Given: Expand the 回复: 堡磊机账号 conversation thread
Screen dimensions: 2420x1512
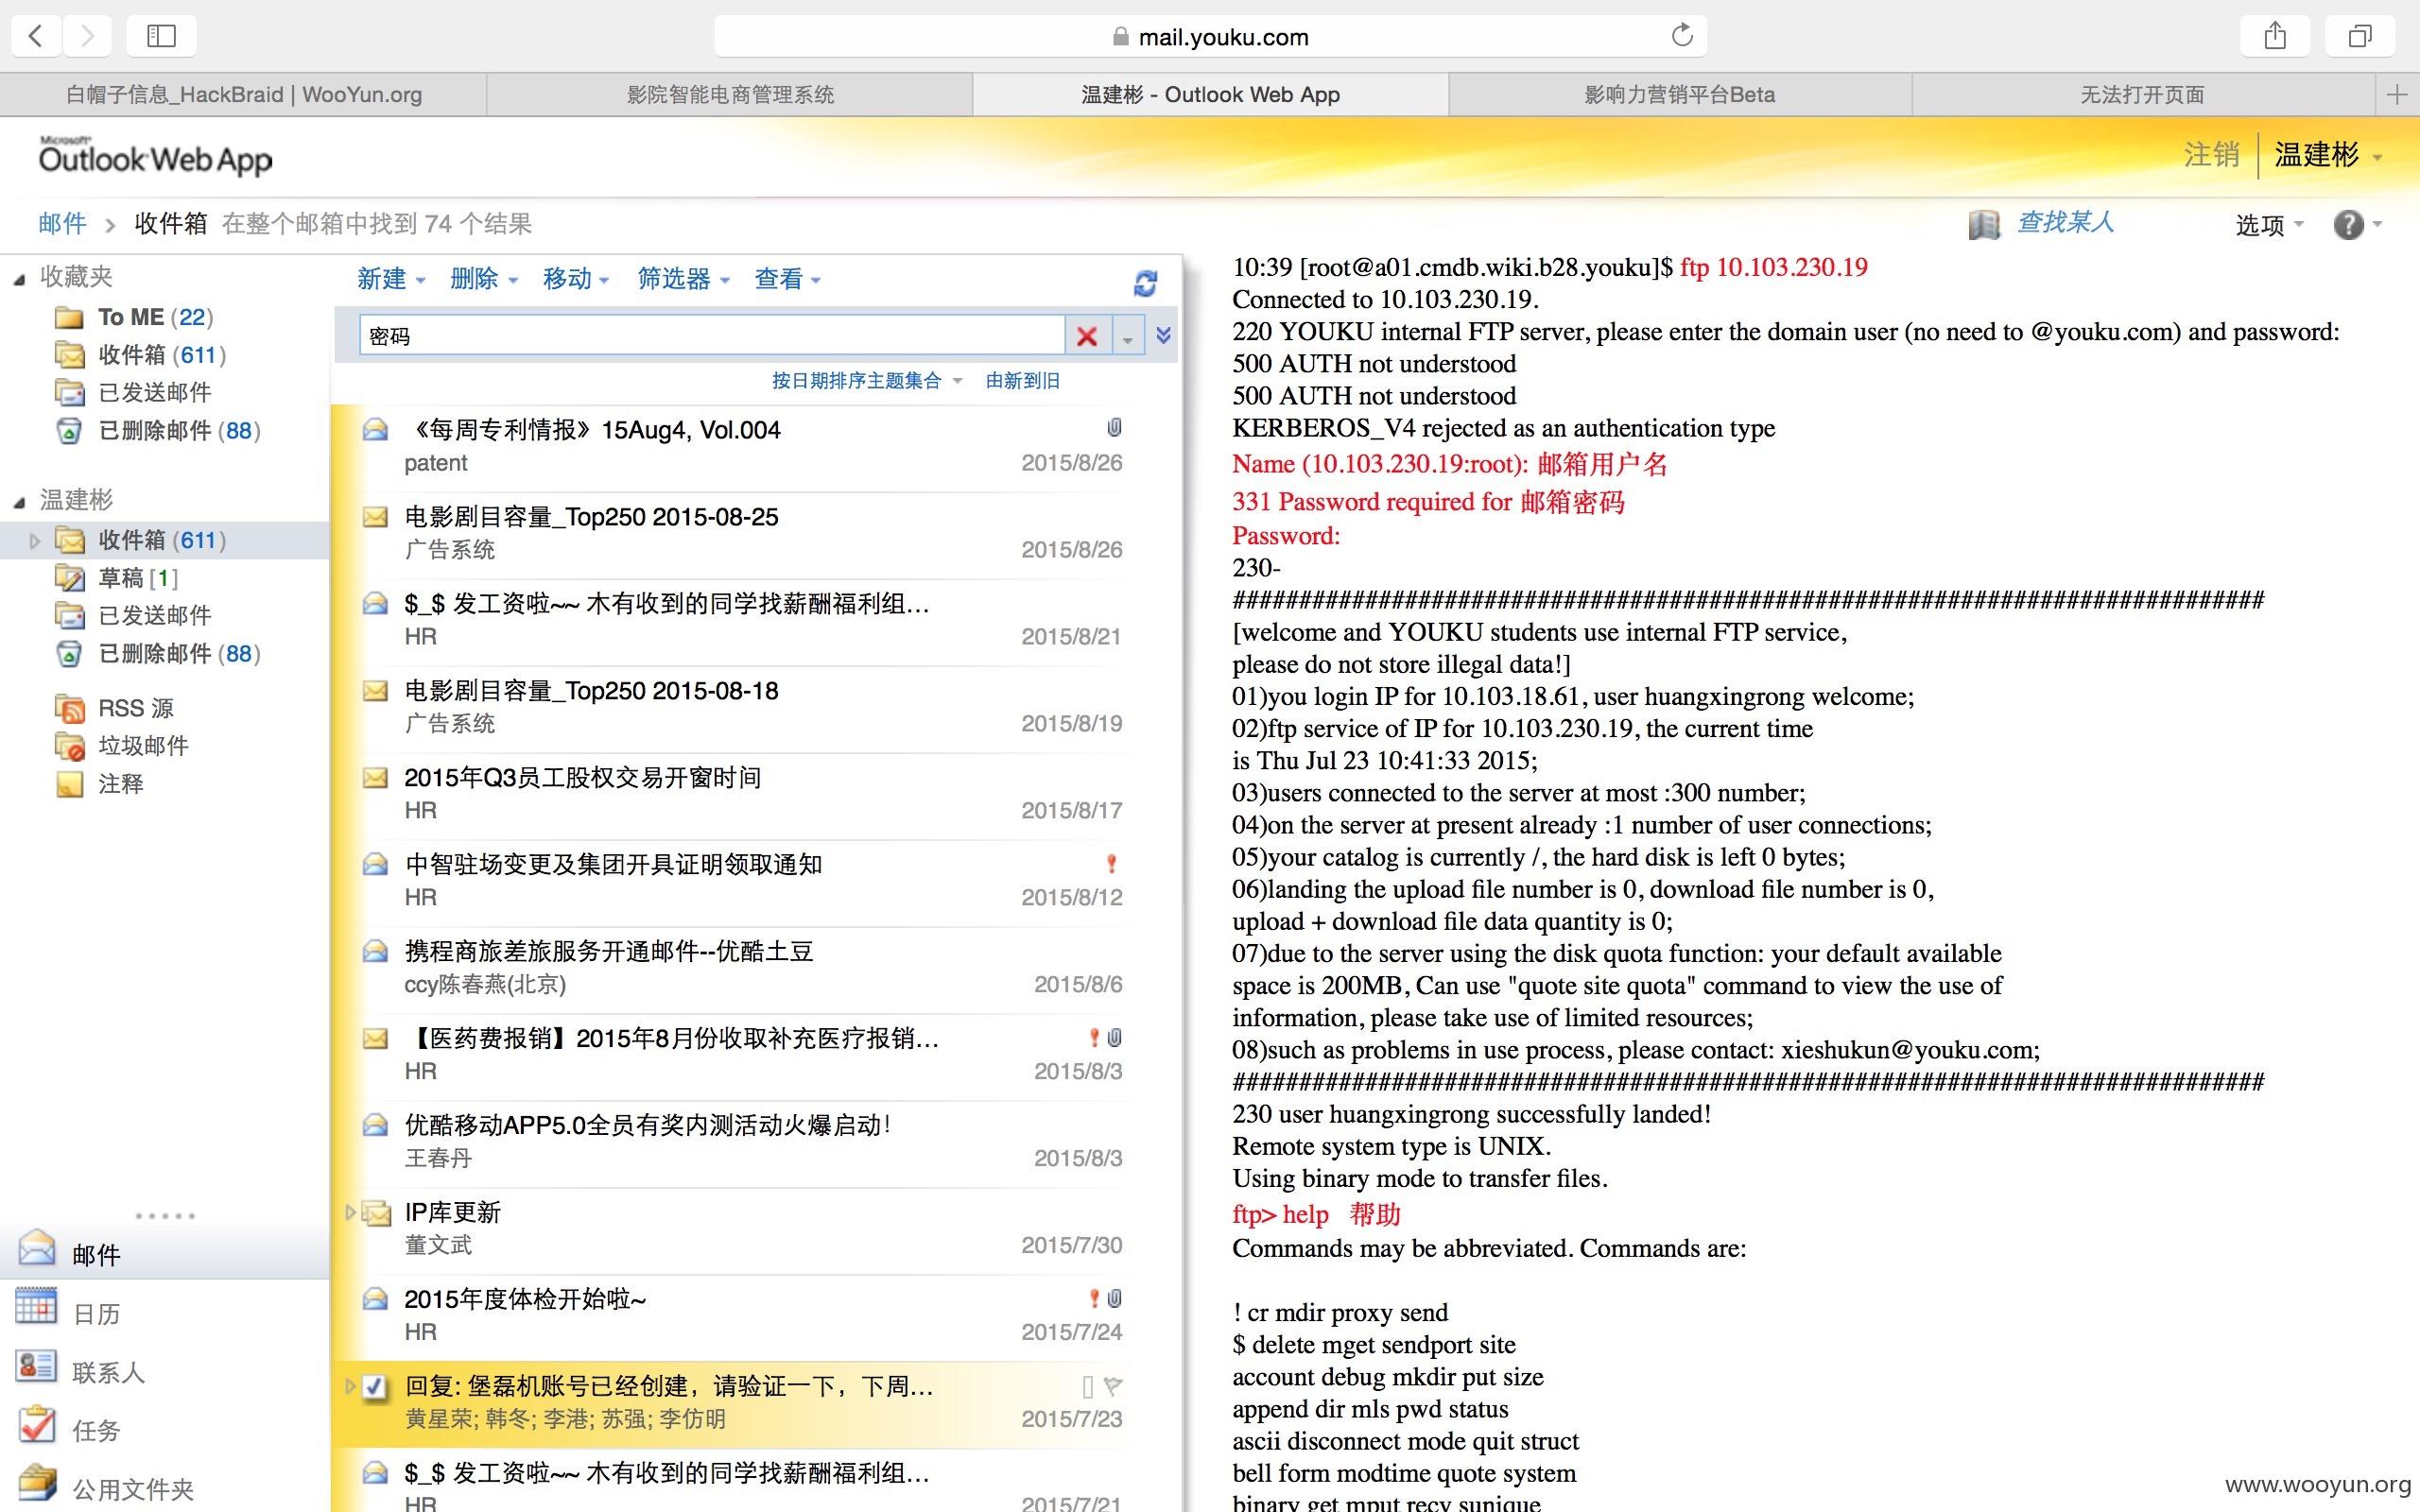Looking at the screenshot, I should [350, 1386].
